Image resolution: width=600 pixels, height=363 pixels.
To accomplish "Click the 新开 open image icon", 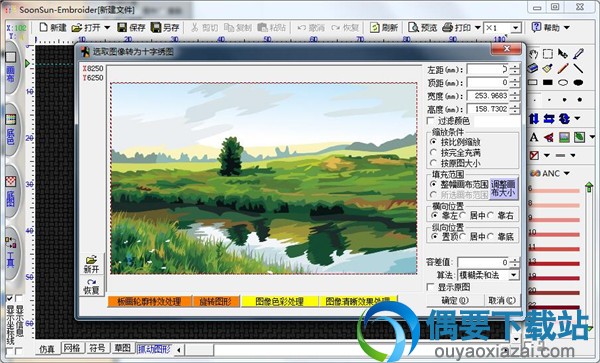I will click(x=91, y=264).
